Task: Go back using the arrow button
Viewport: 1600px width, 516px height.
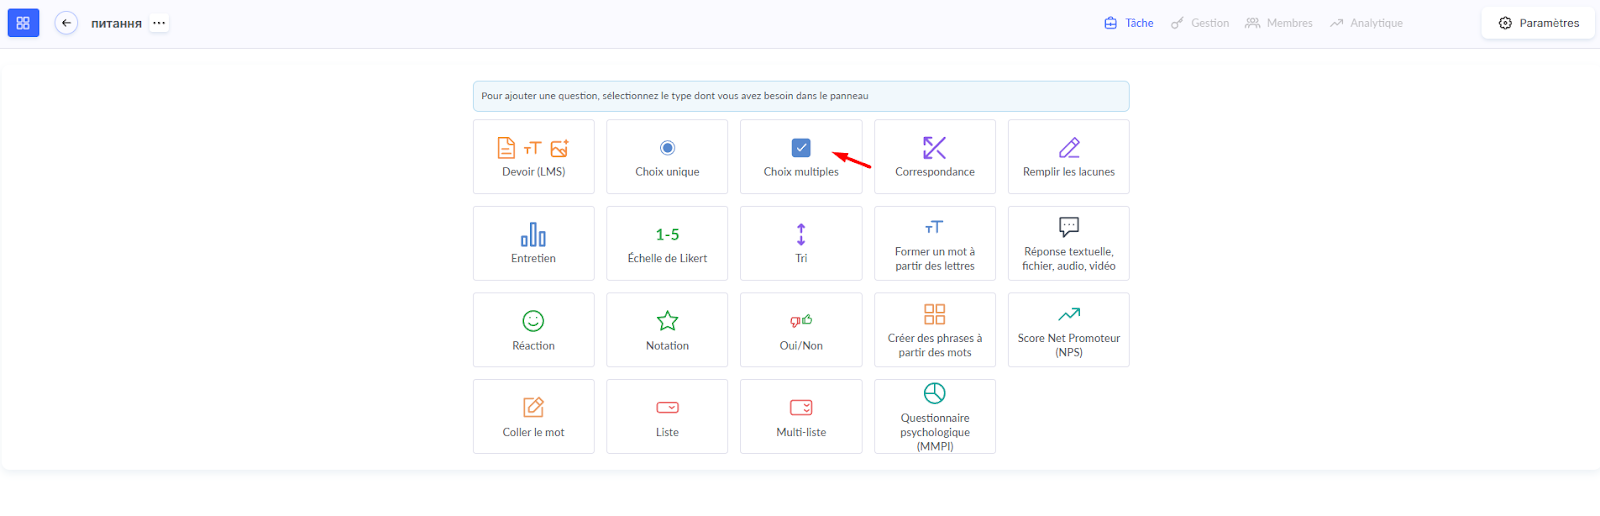Action: 66,23
